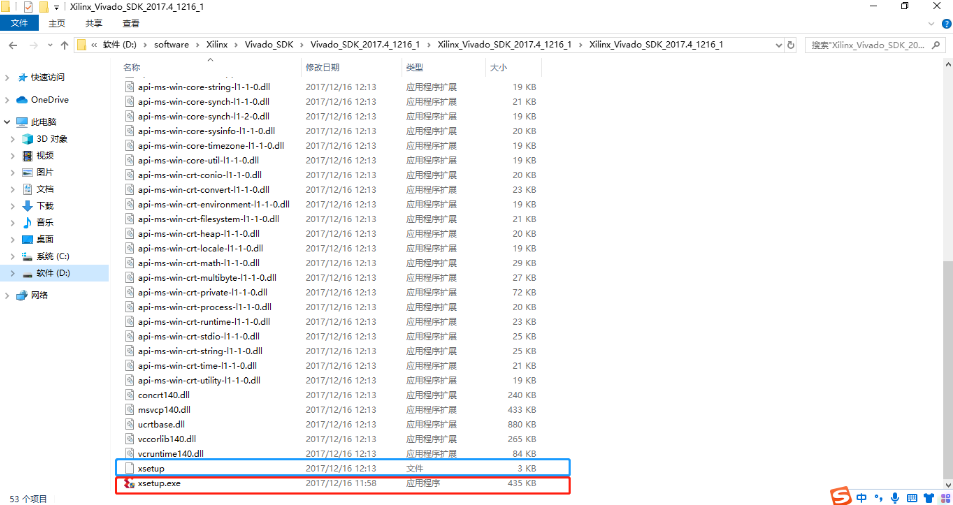The image size is (953, 505).
Task: Sort by the 名称 column header
Action: pos(210,67)
